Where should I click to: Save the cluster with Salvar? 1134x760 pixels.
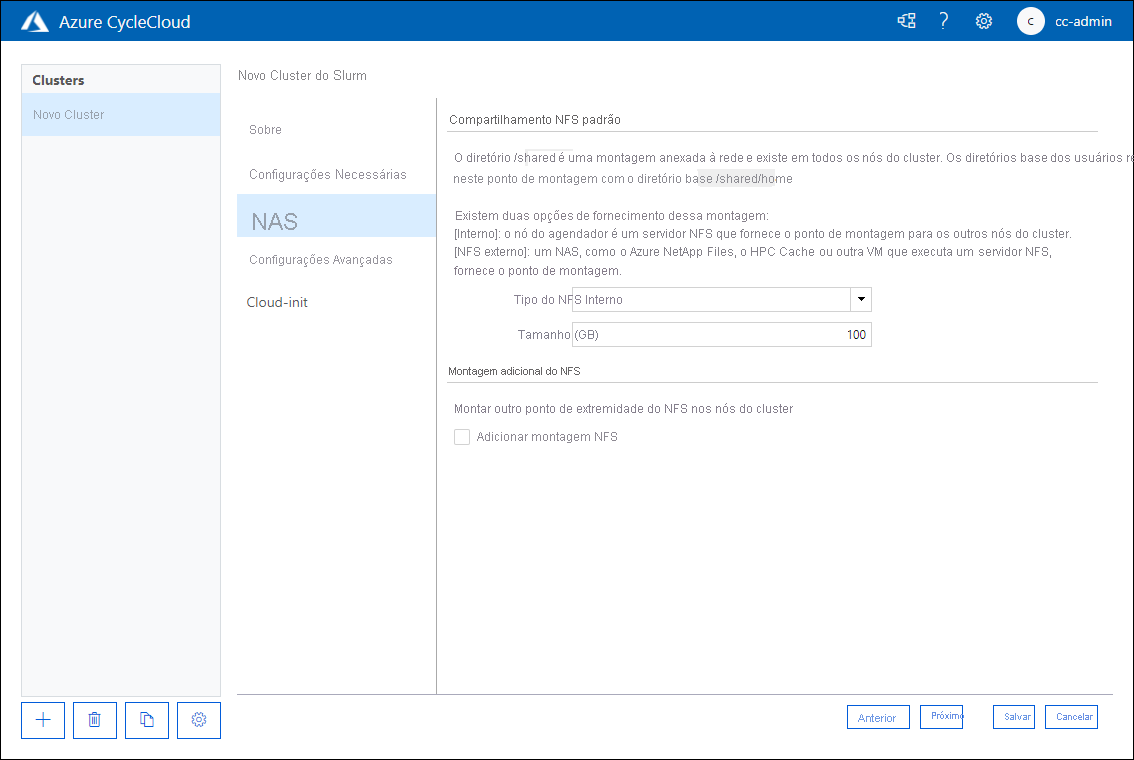(1013, 716)
